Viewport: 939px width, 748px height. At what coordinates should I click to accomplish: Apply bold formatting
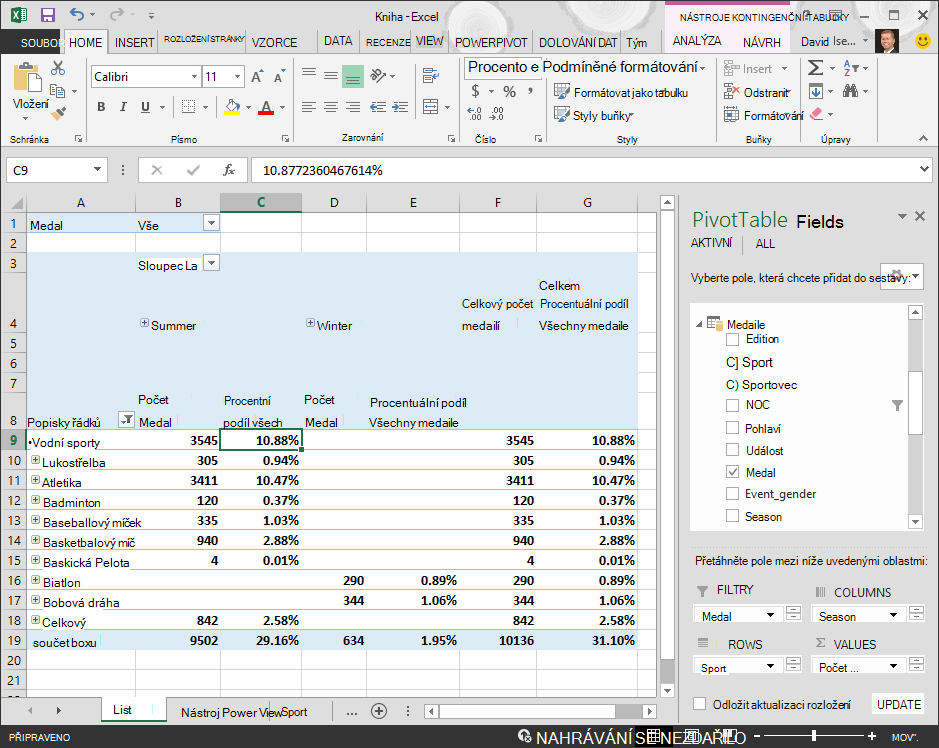click(101, 107)
